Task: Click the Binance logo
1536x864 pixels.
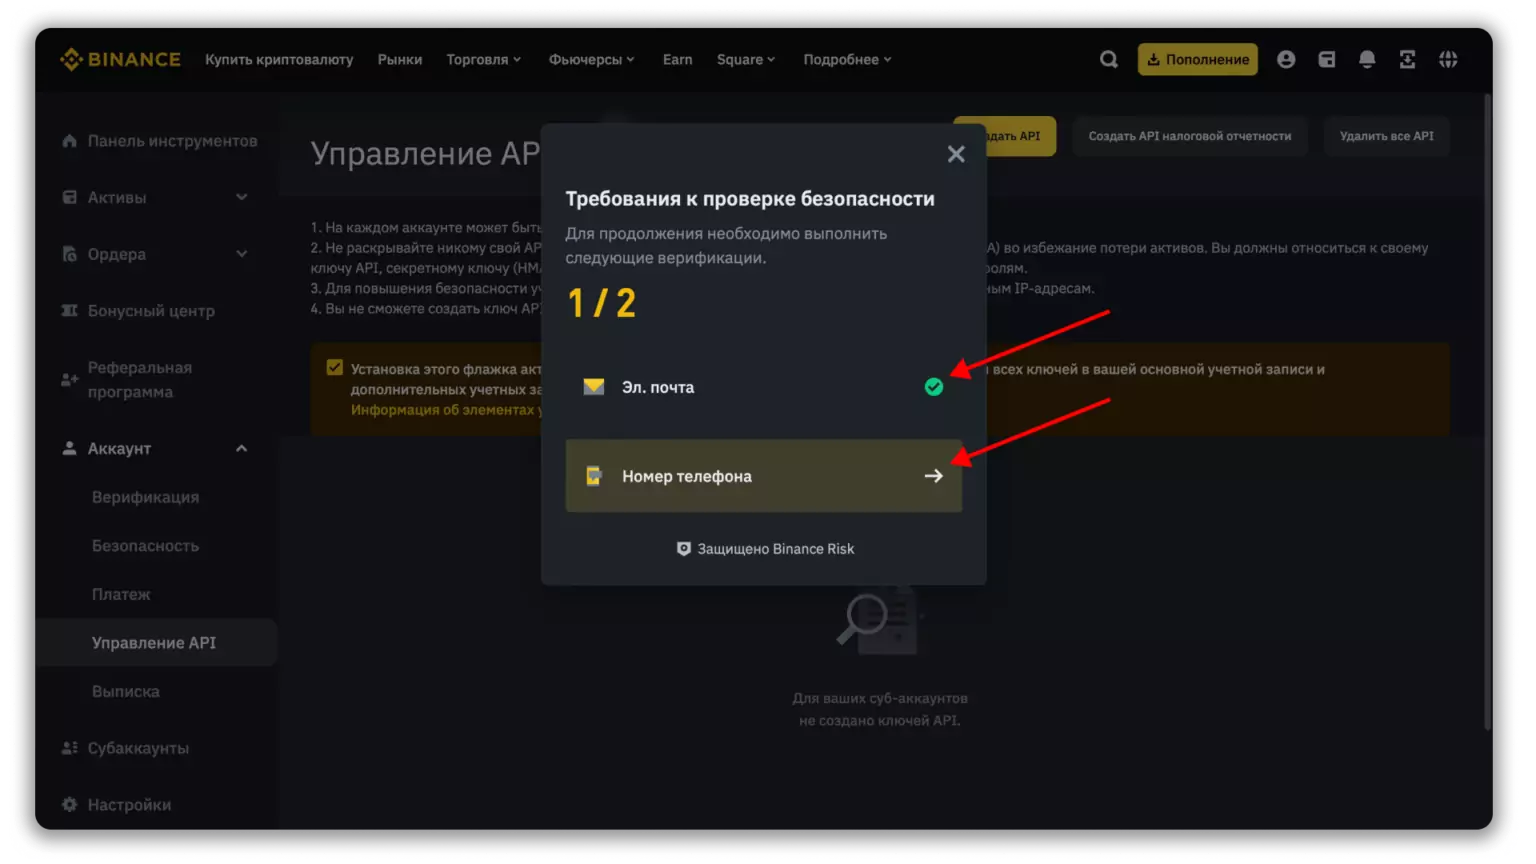Action: (x=120, y=60)
